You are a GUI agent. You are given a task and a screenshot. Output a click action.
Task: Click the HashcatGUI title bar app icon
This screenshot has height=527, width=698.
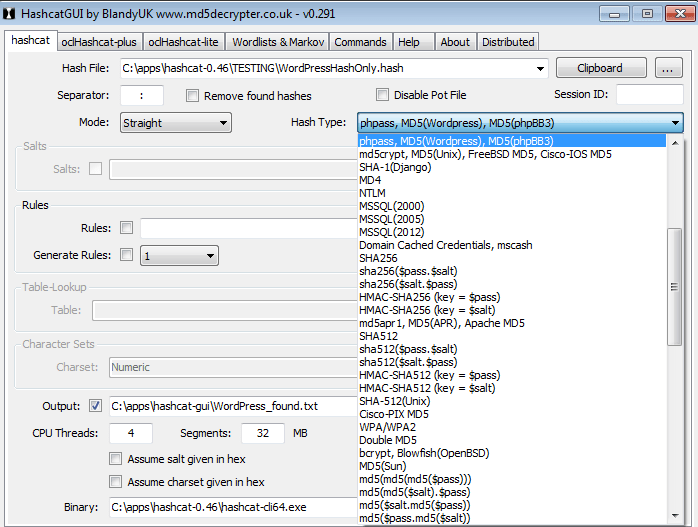(9, 14)
